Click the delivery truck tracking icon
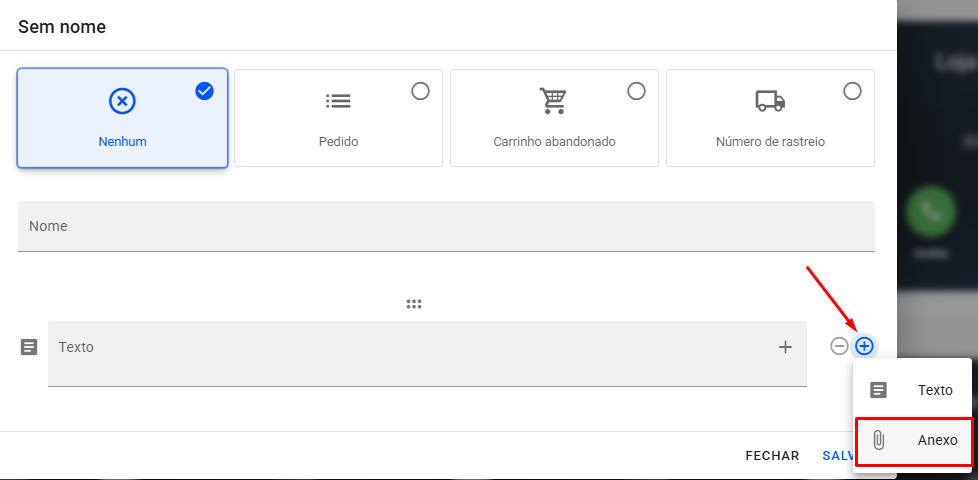 click(770, 101)
